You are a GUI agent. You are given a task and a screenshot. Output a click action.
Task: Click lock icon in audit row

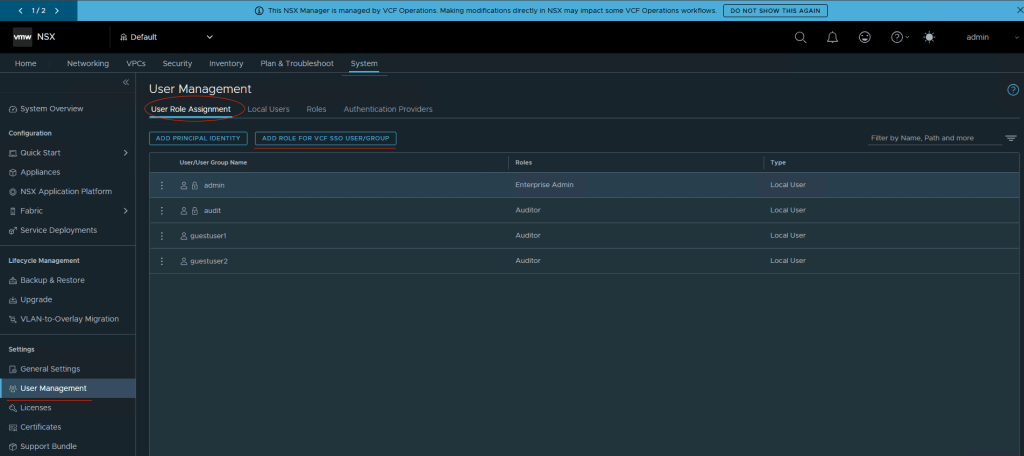click(x=195, y=210)
